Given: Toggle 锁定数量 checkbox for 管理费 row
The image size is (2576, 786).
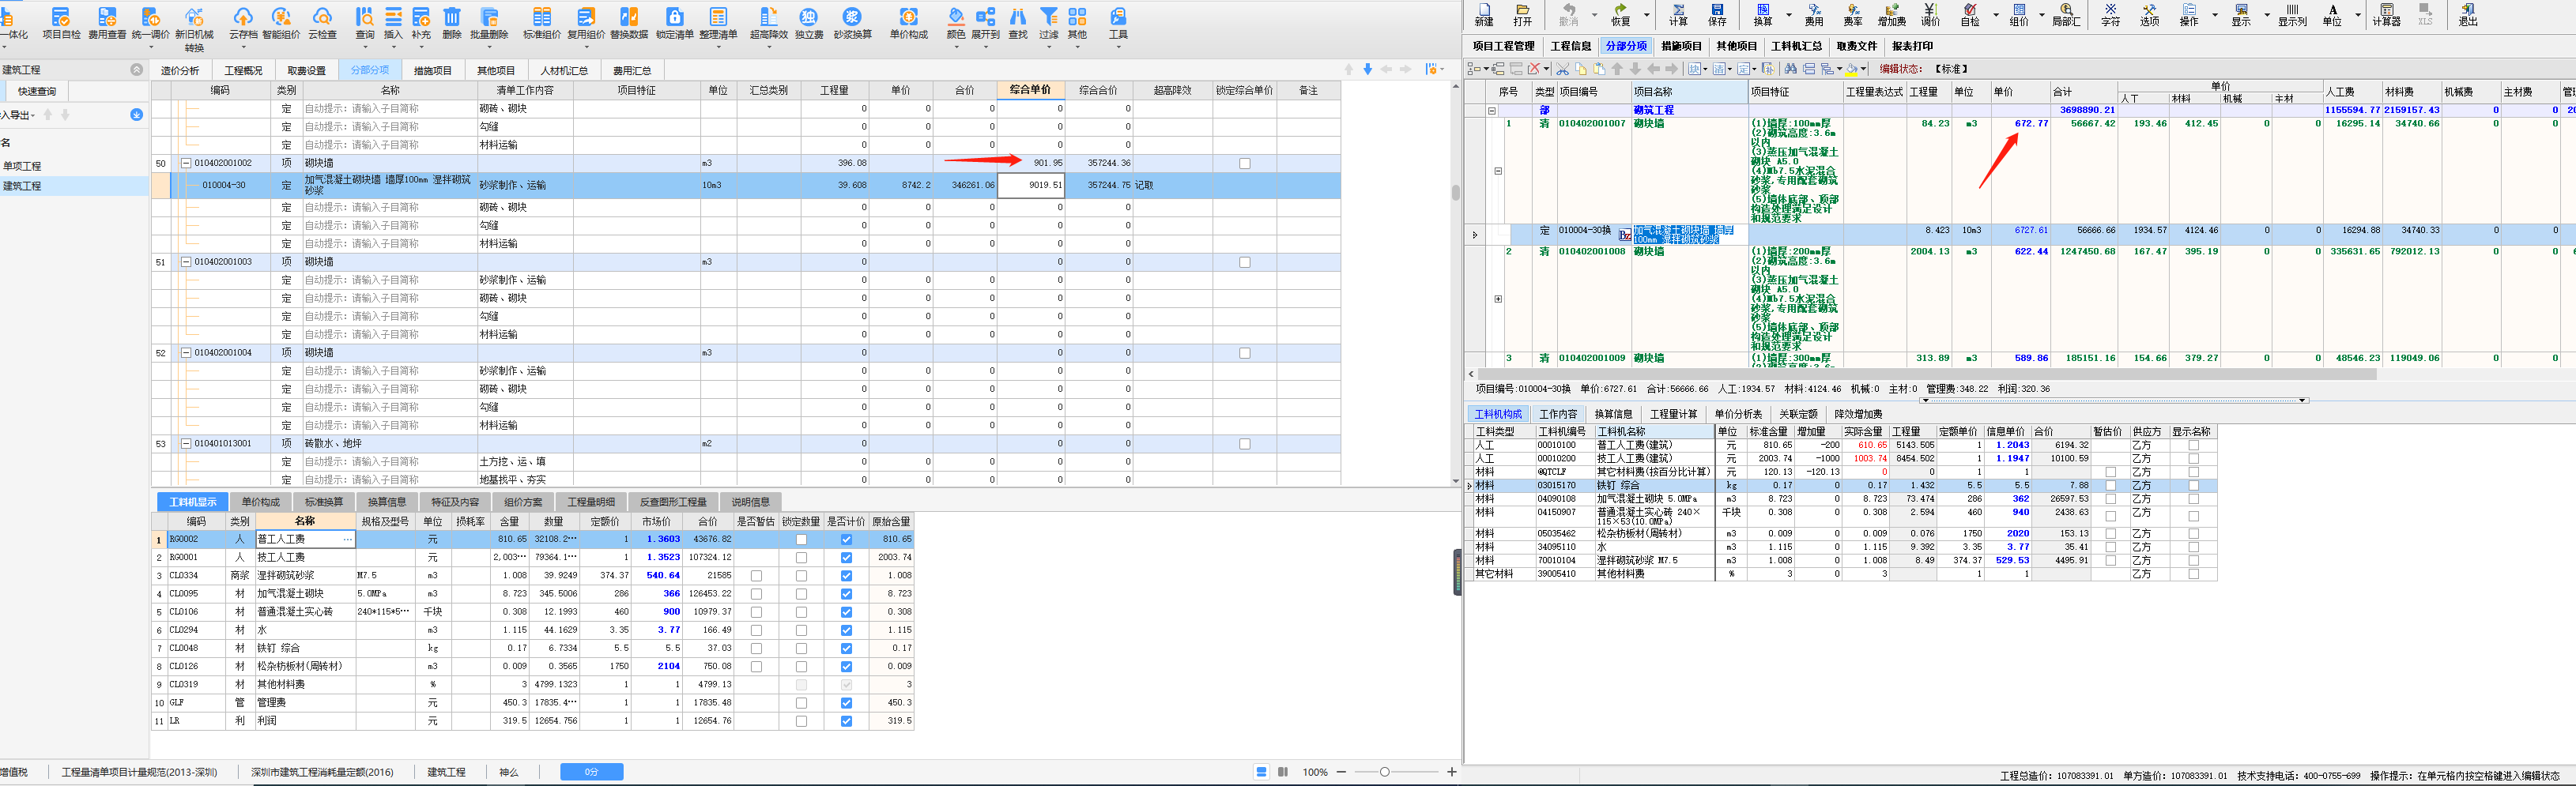Looking at the screenshot, I should tap(801, 703).
